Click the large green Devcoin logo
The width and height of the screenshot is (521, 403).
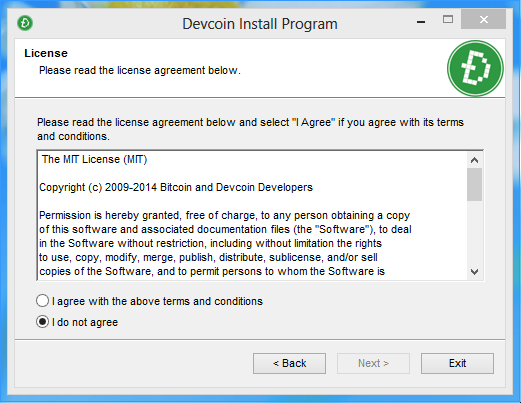coord(475,68)
